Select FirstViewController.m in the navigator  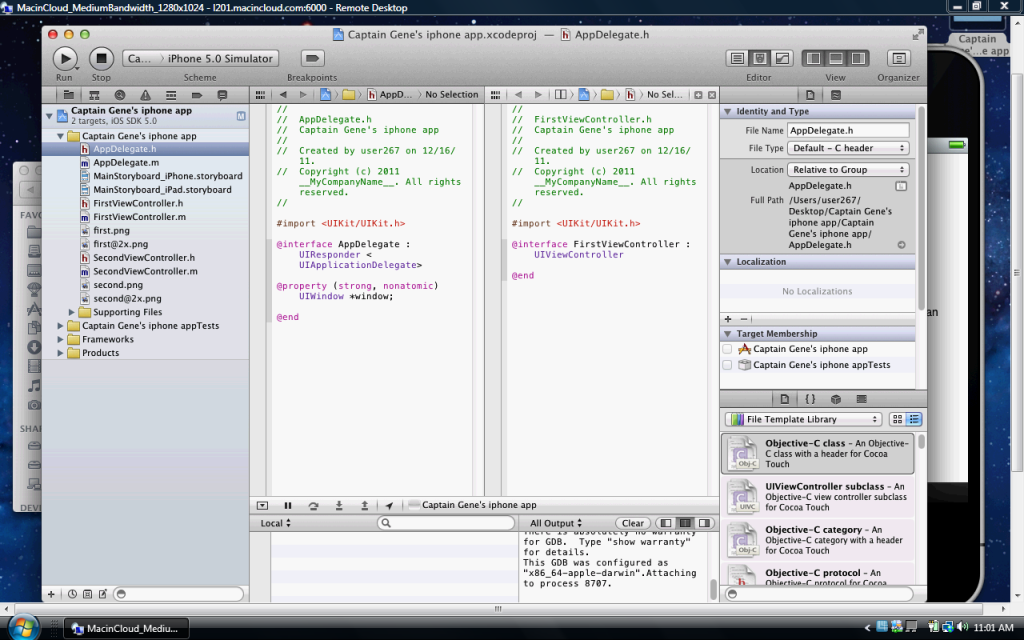coord(139,217)
